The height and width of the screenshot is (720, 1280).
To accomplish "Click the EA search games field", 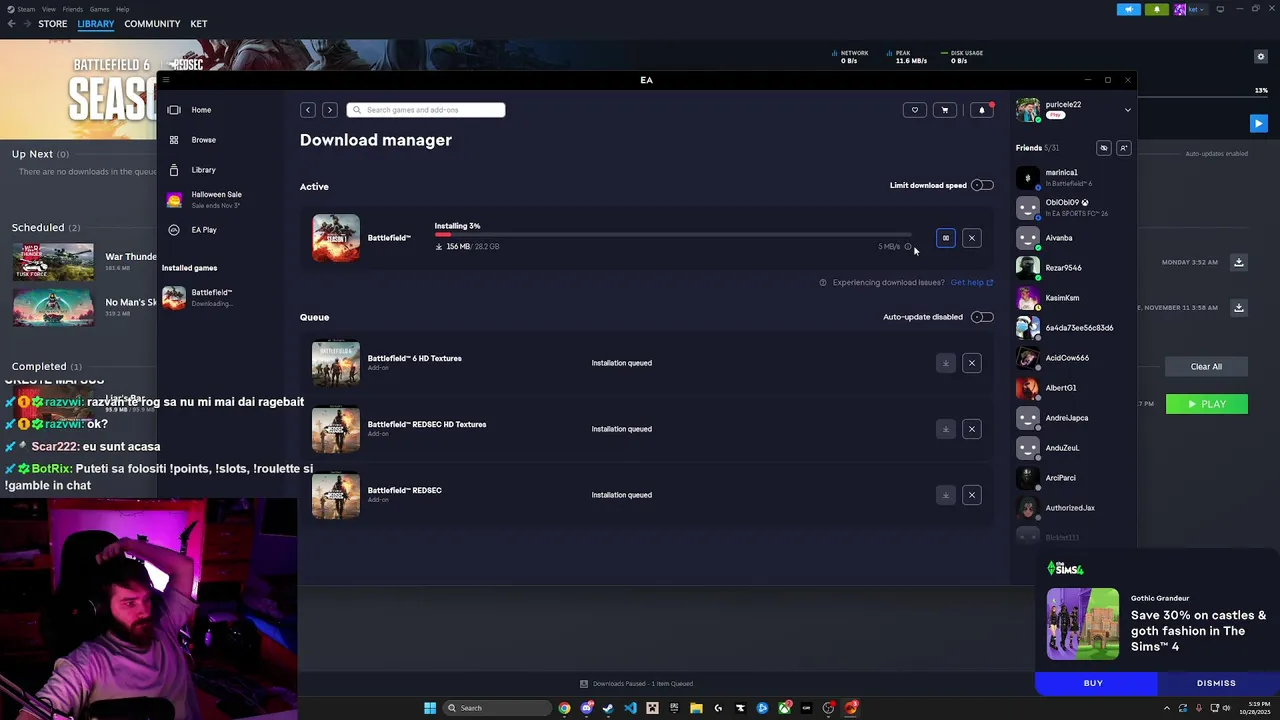I will pyautogui.click(x=426, y=110).
